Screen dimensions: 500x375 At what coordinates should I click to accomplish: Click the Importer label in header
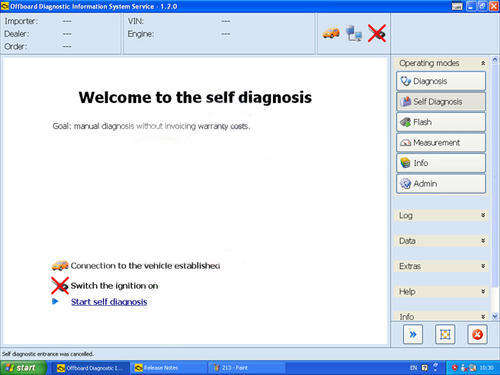tap(21, 21)
